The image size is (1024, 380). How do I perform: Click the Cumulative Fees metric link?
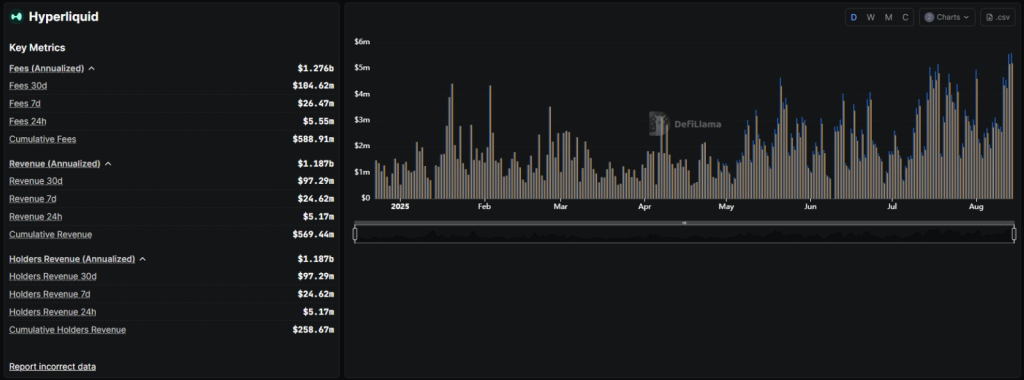pyautogui.click(x=42, y=139)
